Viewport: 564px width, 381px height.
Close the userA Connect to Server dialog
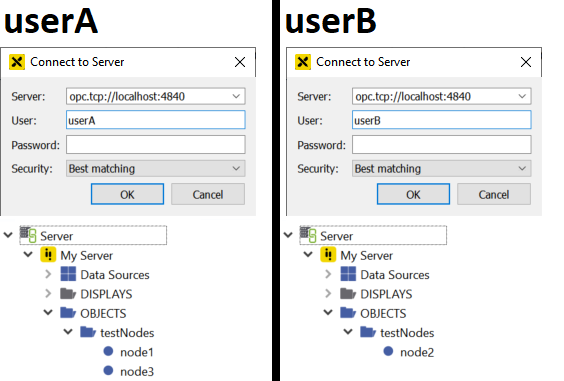click(240, 62)
